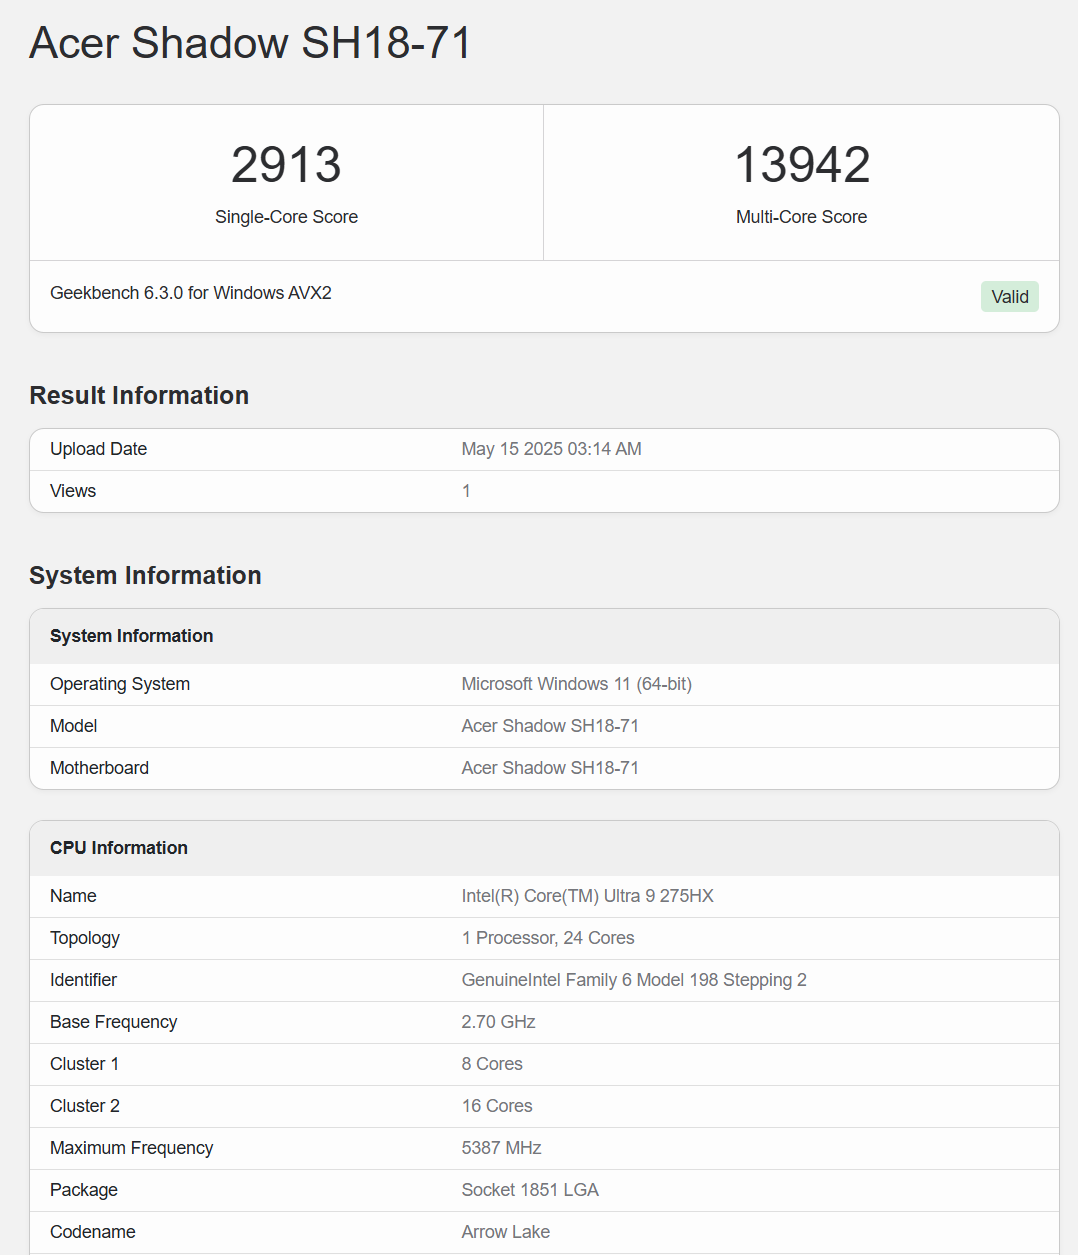Viewport: 1078px width, 1255px height.
Task: Click the Geekbench 6.3.0 for Windows AVX2 text
Action: [x=191, y=293]
